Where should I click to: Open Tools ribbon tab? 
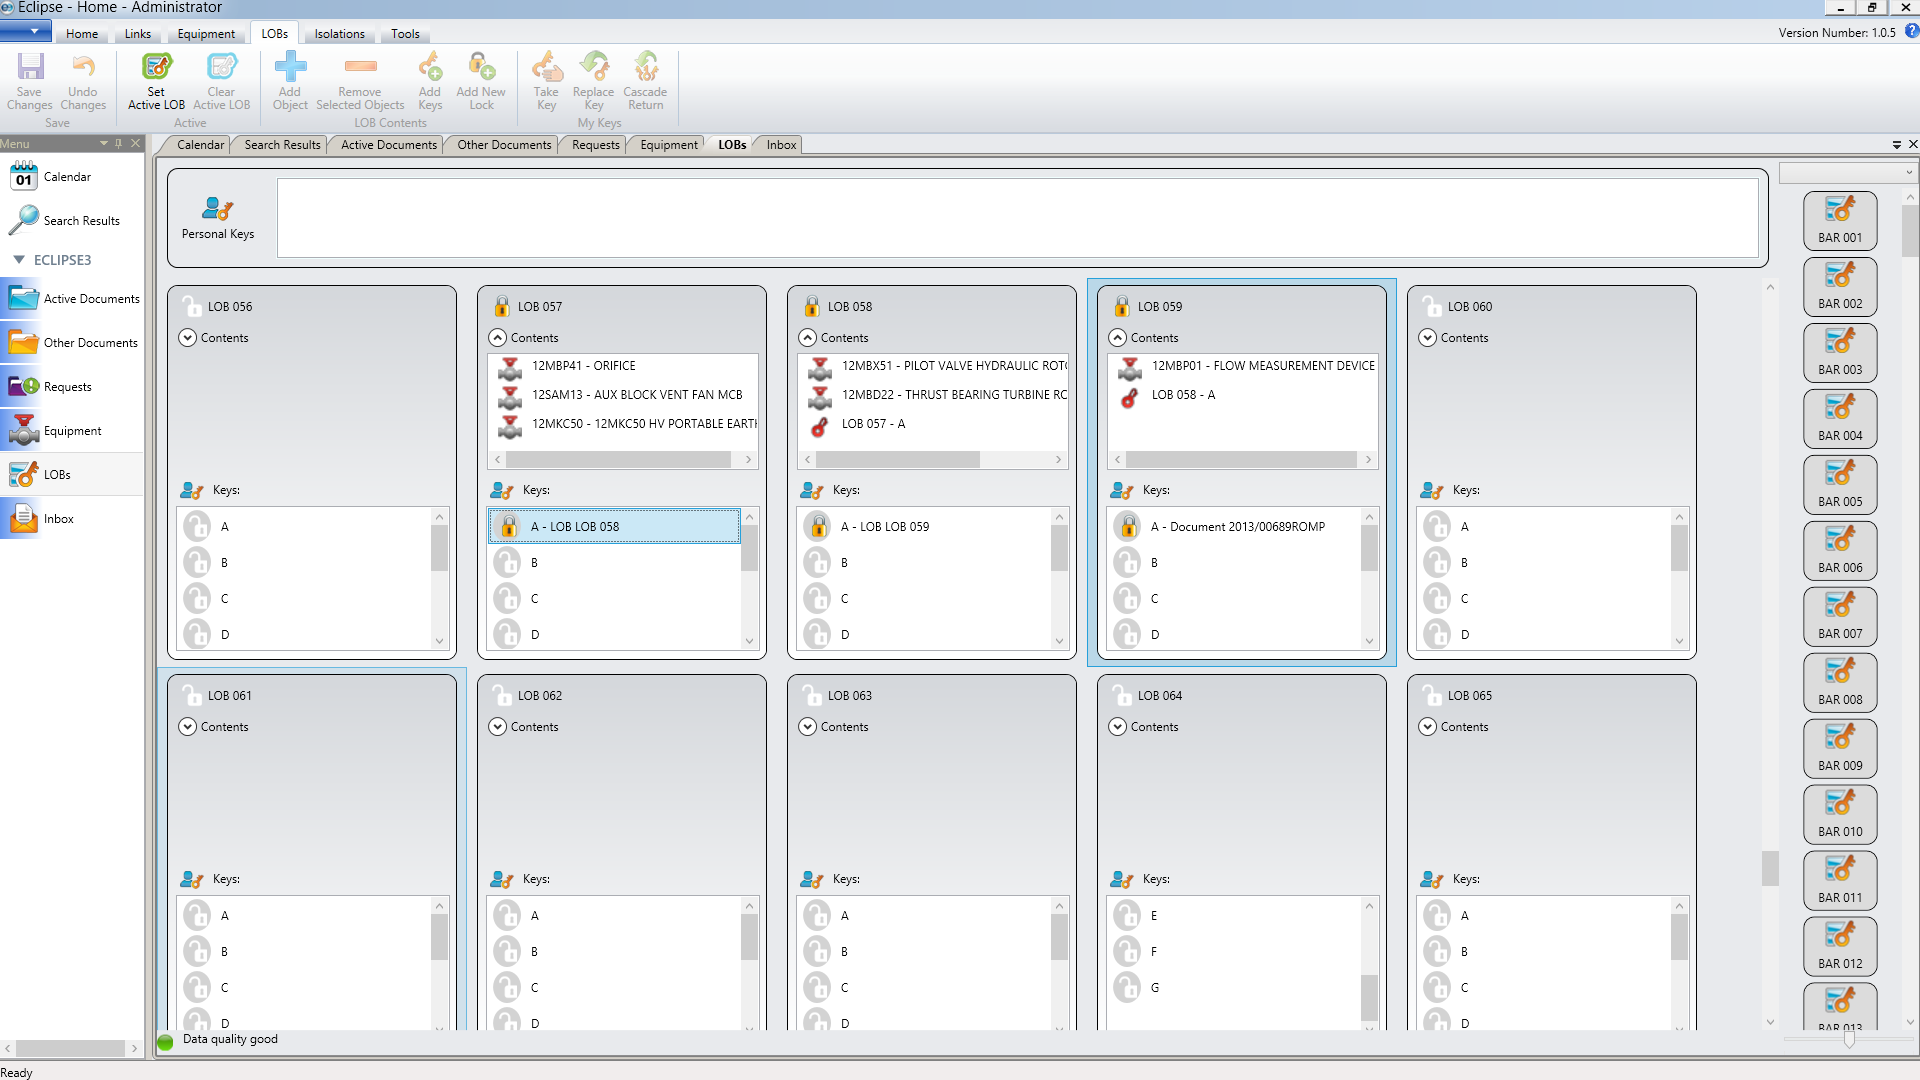[405, 34]
